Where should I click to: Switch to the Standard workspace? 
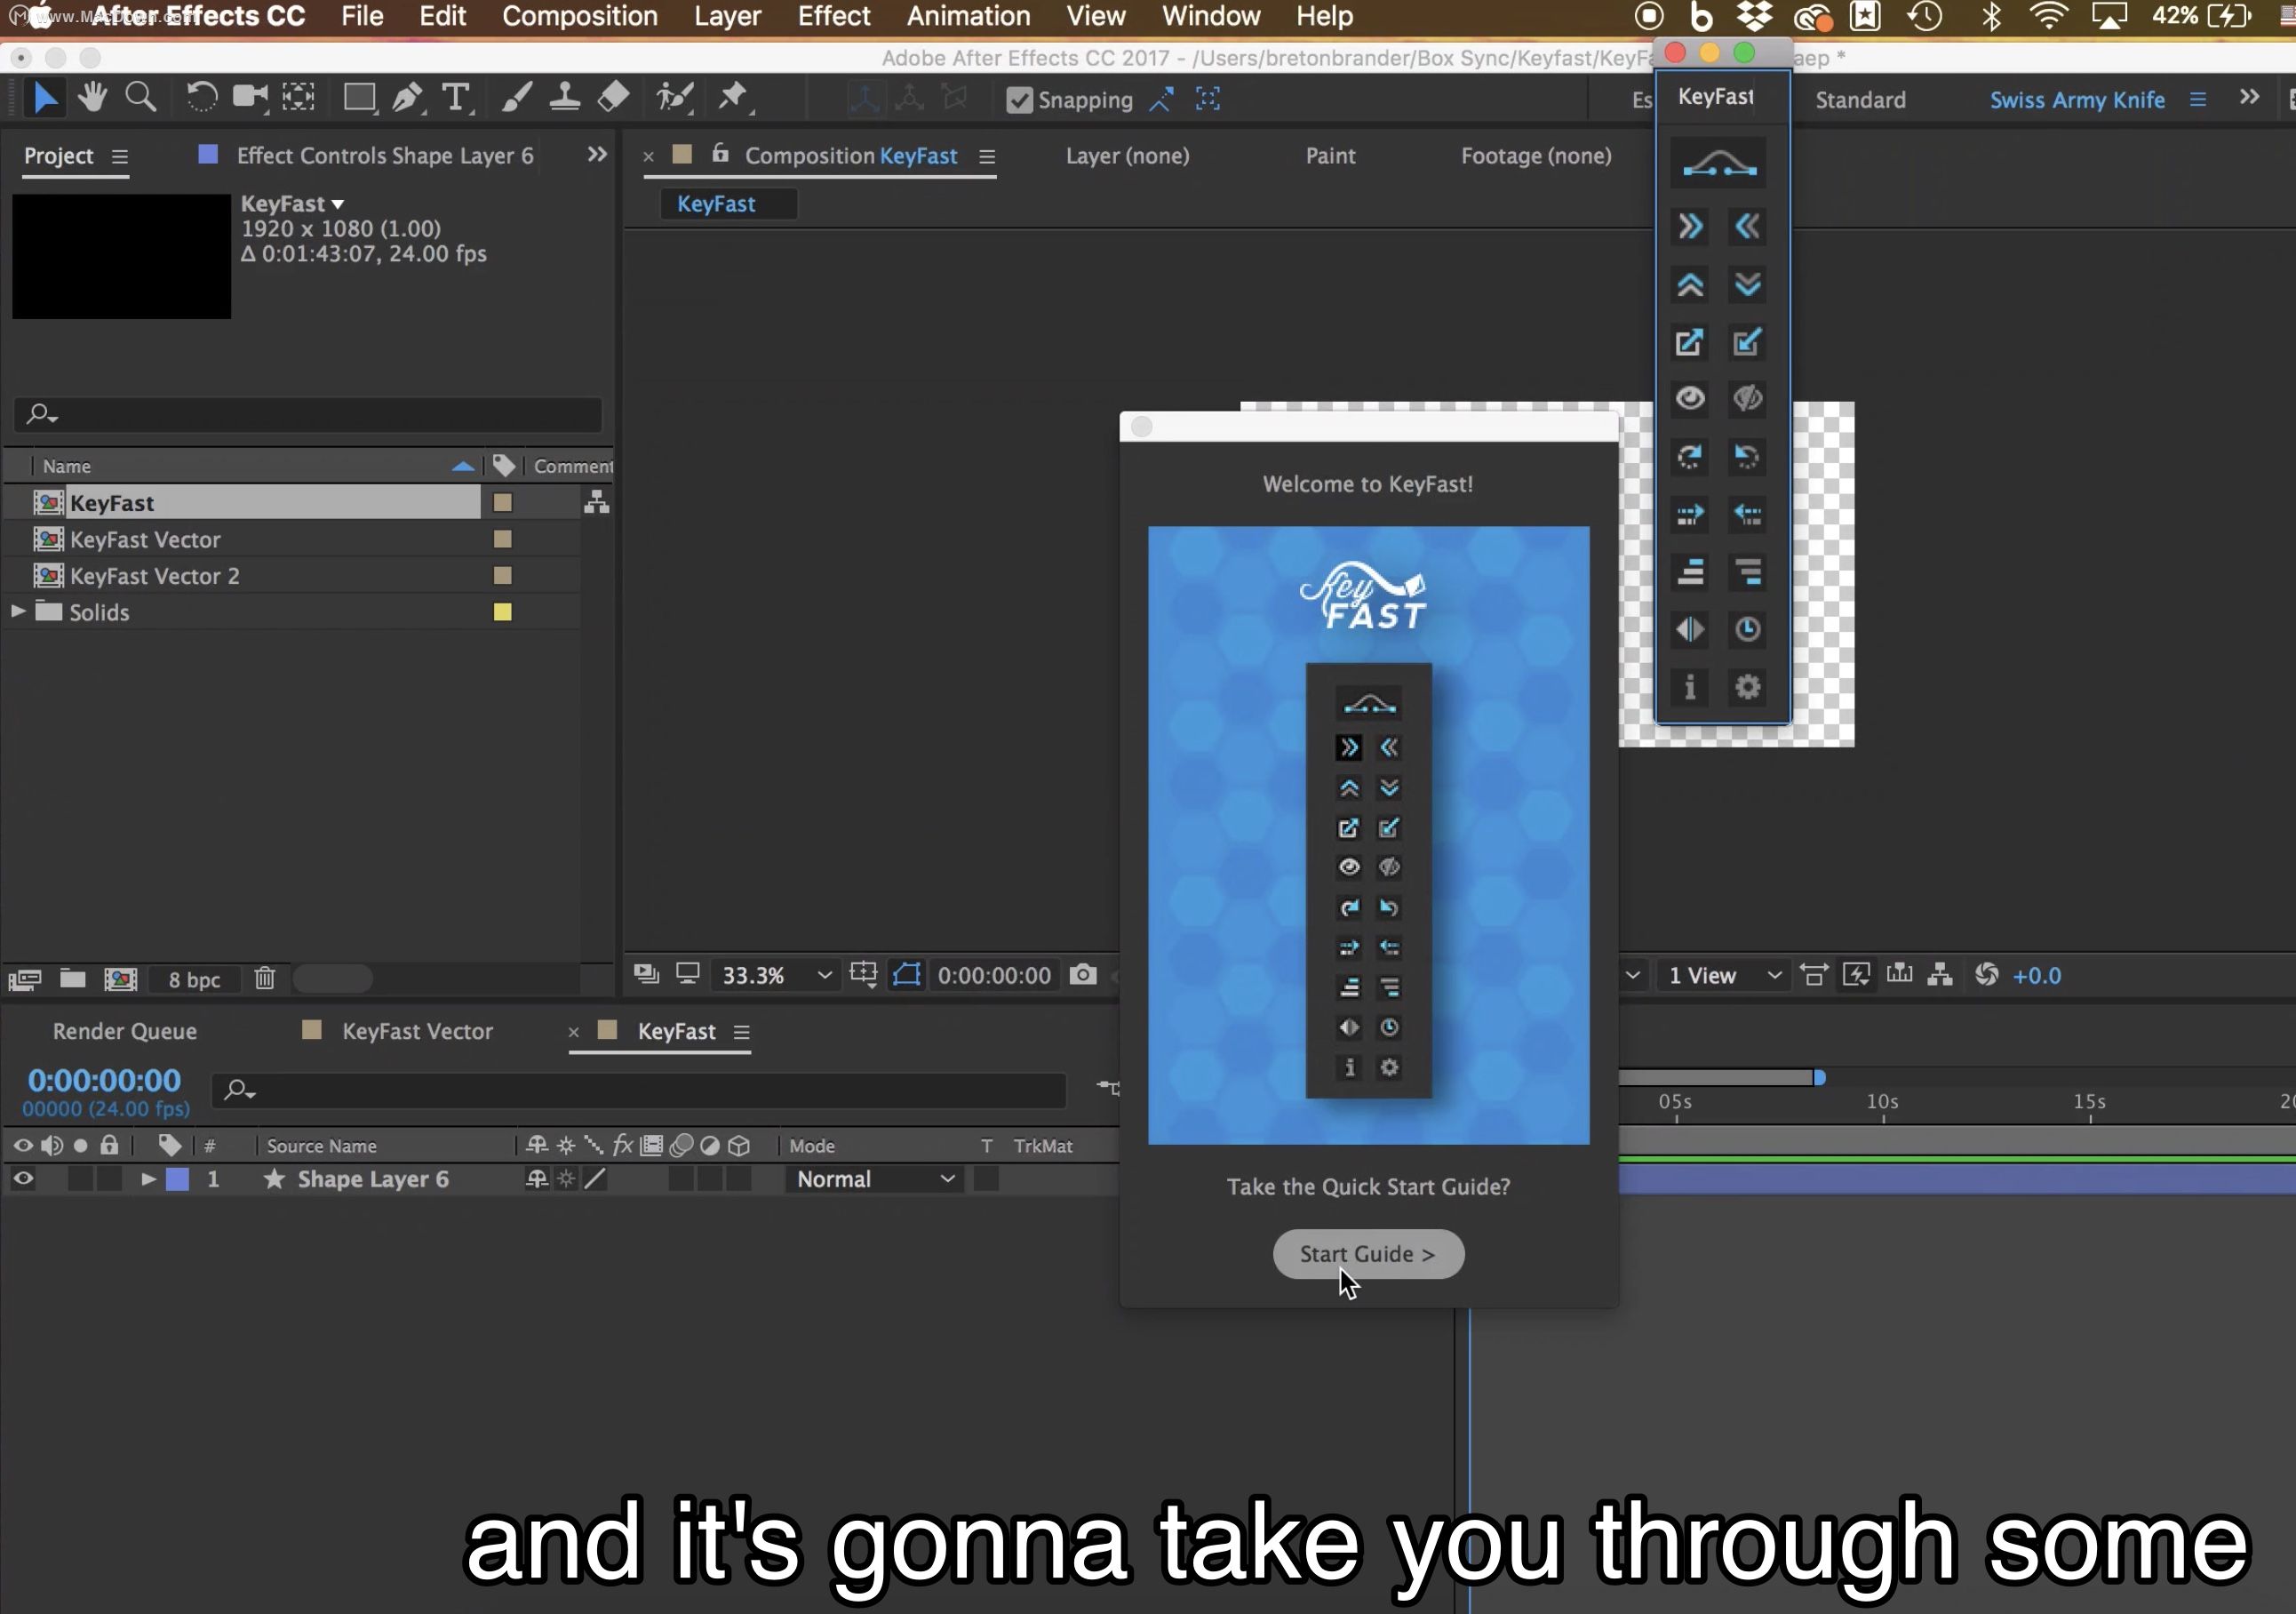click(x=1859, y=100)
